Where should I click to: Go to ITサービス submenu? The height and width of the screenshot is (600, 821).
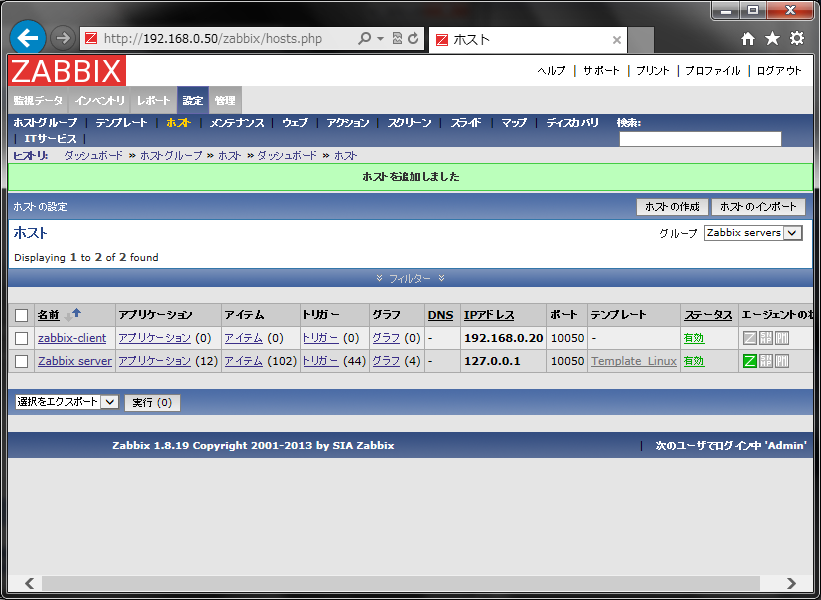click(50, 139)
